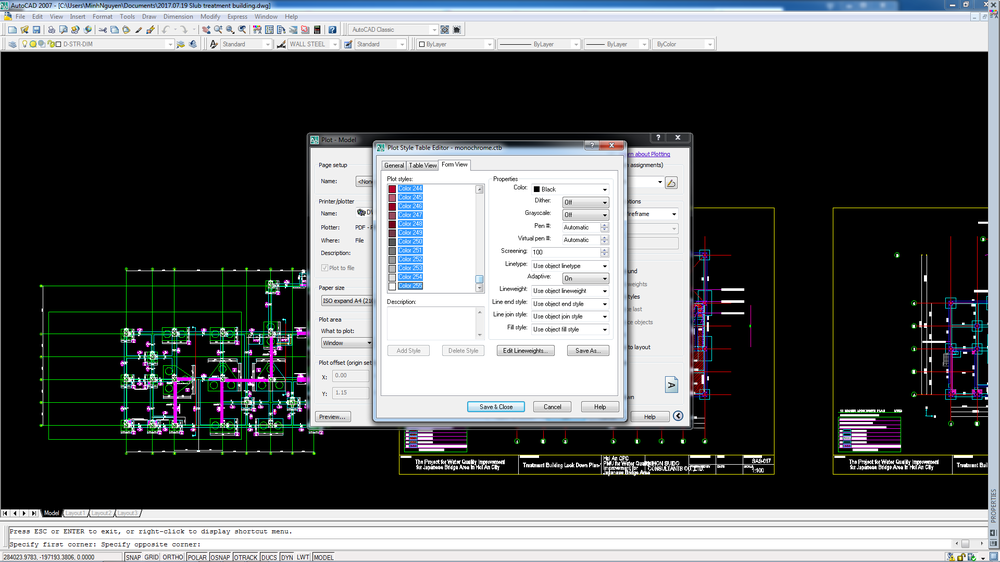Screen dimensions: 1000x562
Task: Click the Plot Preview toolbar icon
Action: click(63, 29)
